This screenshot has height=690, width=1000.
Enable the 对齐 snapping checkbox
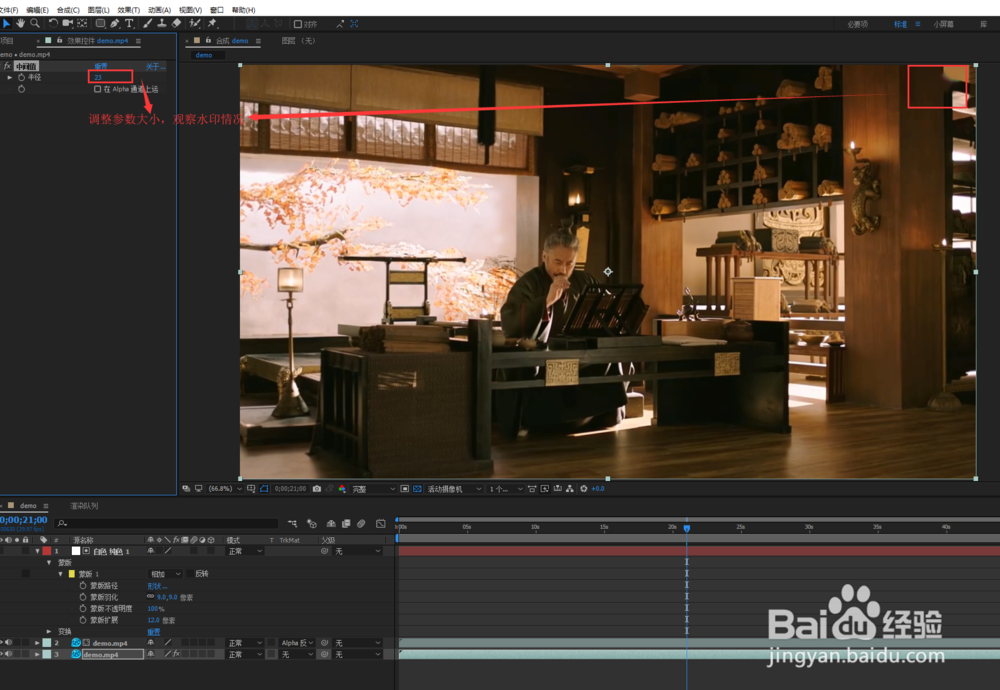click(297, 24)
